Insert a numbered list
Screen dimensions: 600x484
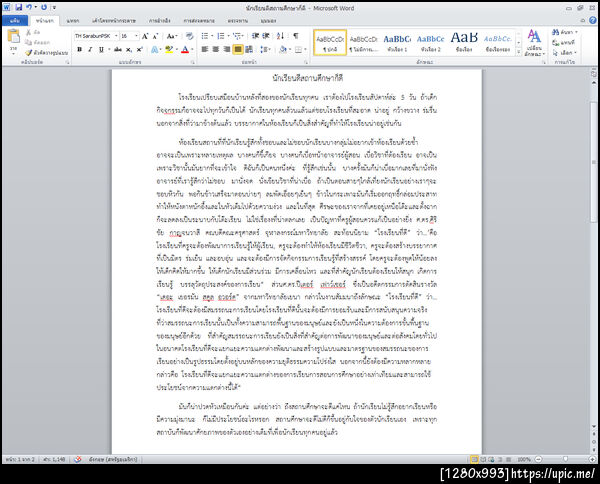[x=221, y=36]
